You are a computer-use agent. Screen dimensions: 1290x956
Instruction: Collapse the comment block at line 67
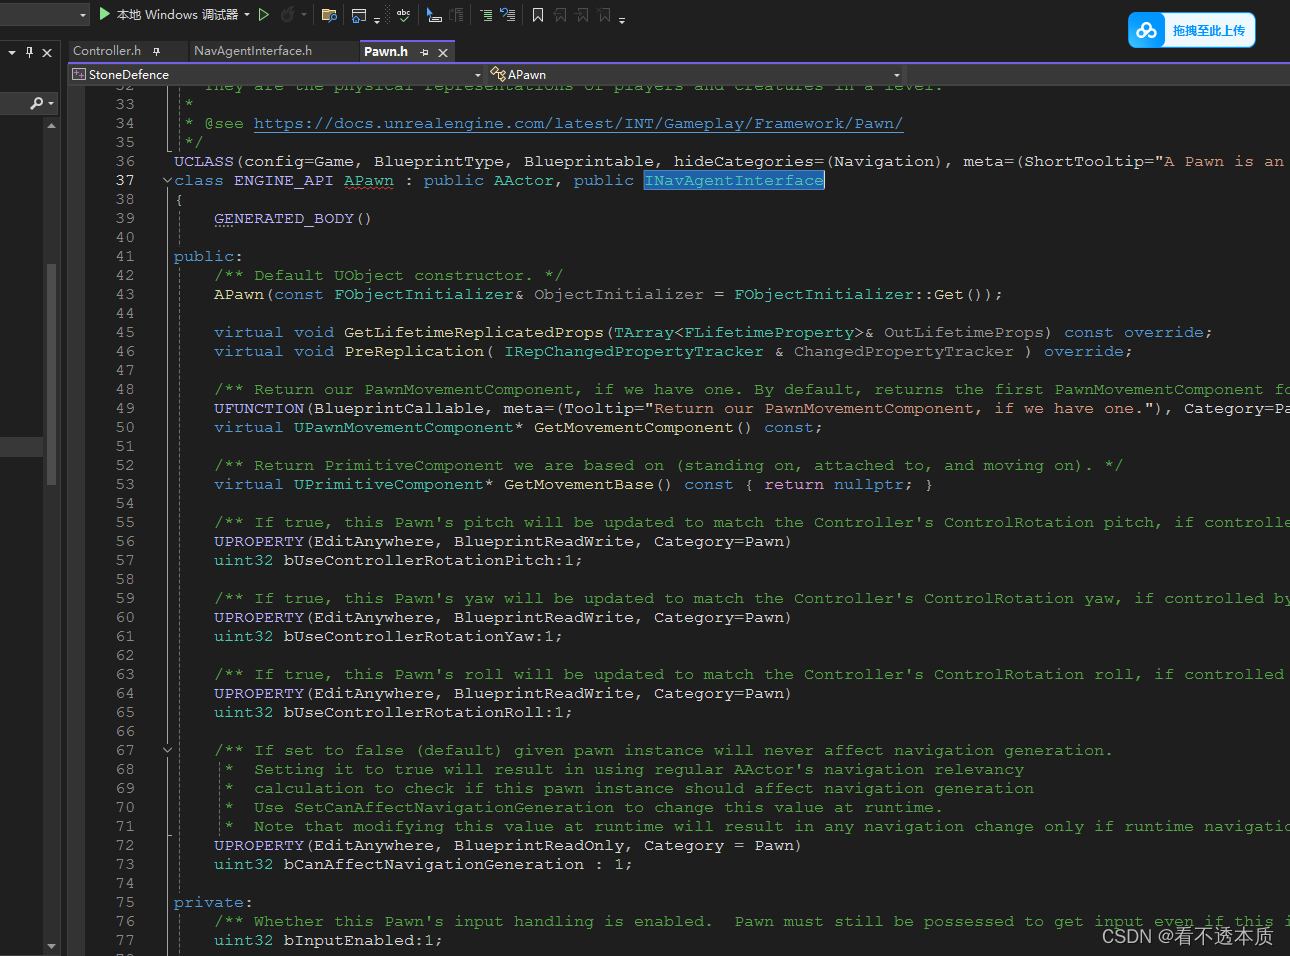click(x=167, y=751)
